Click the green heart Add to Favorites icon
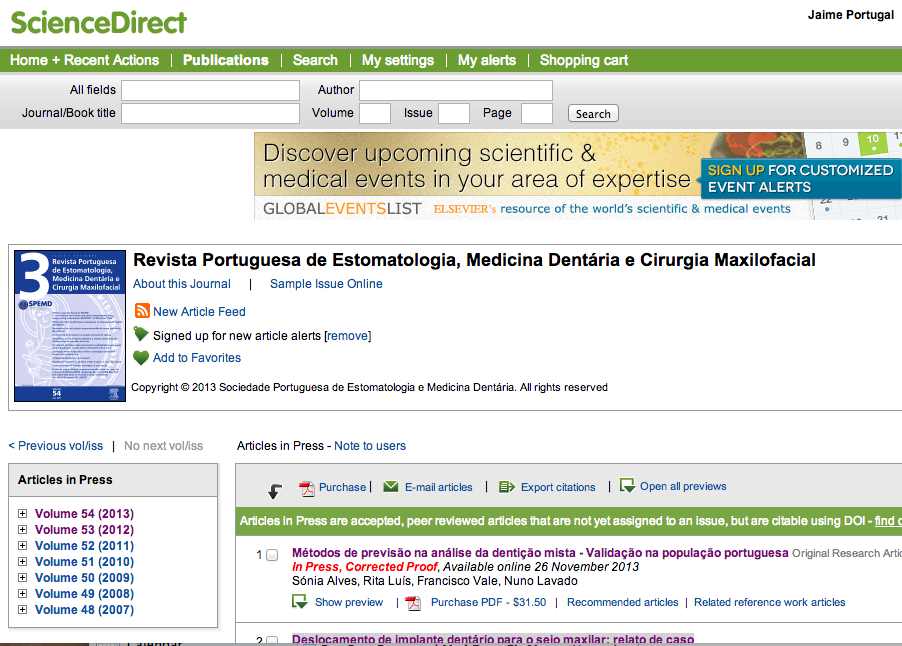The width and height of the screenshot is (902, 646). click(x=141, y=358)
